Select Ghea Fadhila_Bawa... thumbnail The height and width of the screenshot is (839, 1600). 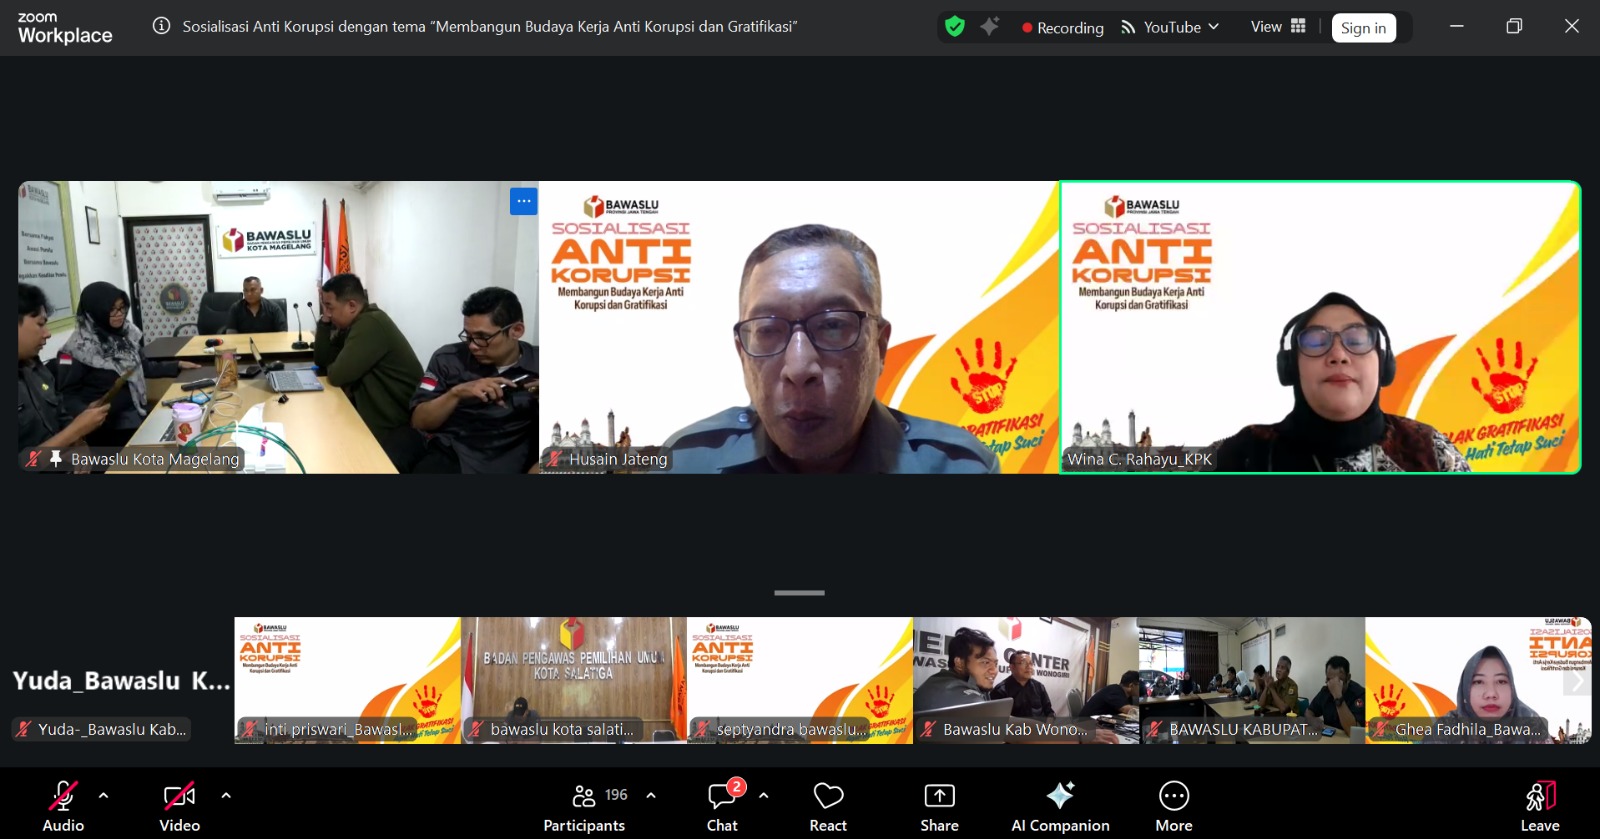[1478, 680]
